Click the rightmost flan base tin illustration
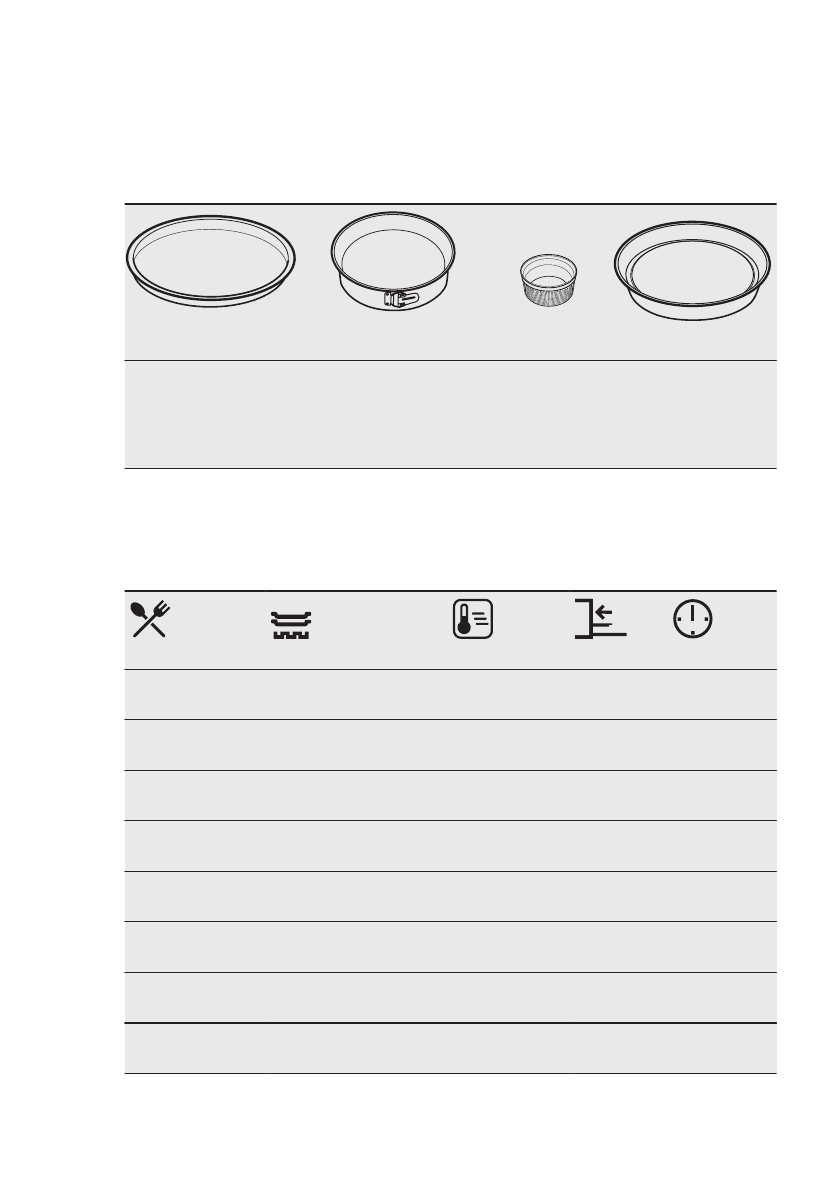 [692, 270]
